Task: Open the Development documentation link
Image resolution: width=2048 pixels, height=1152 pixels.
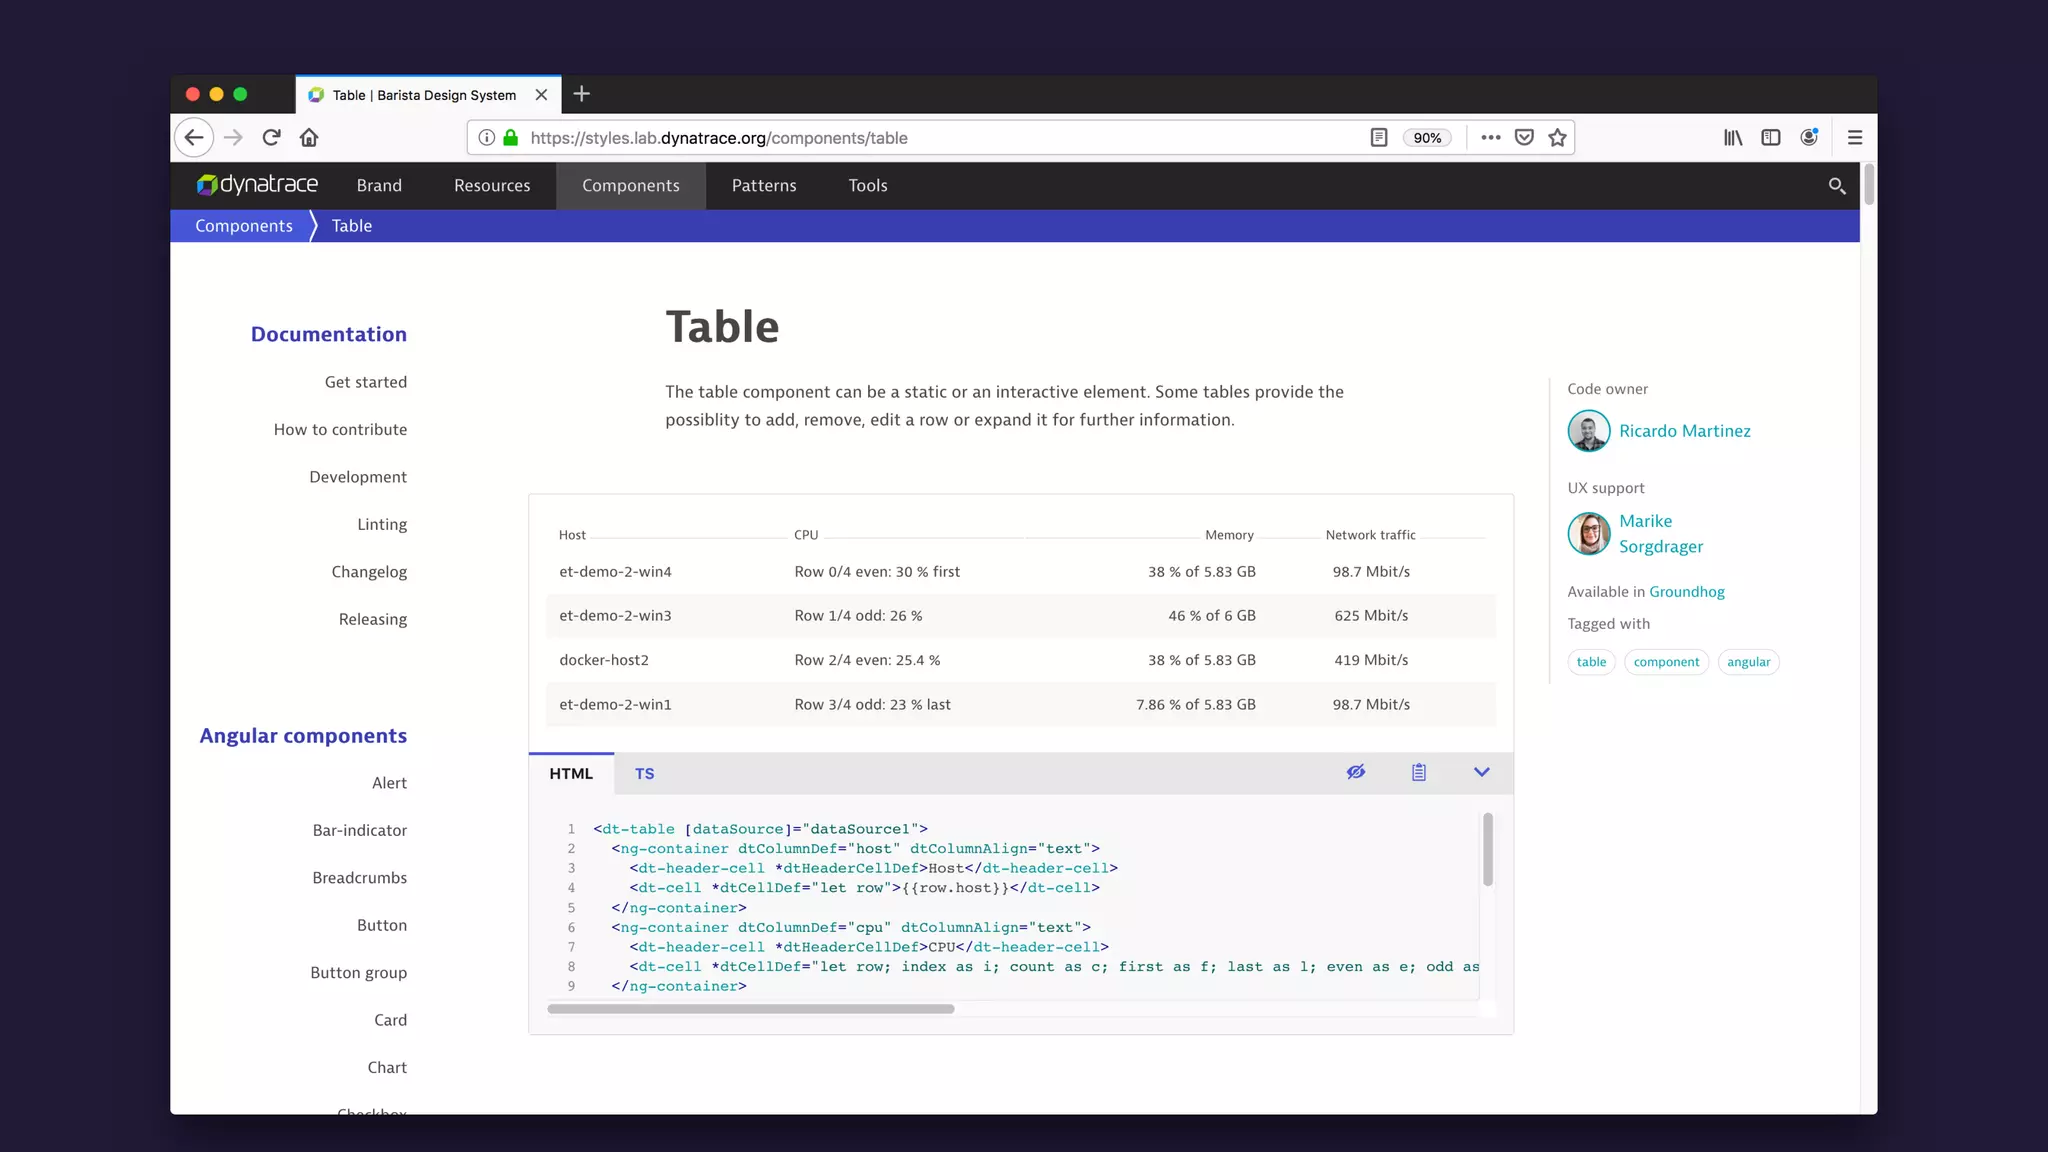Action: coord(358,477)
